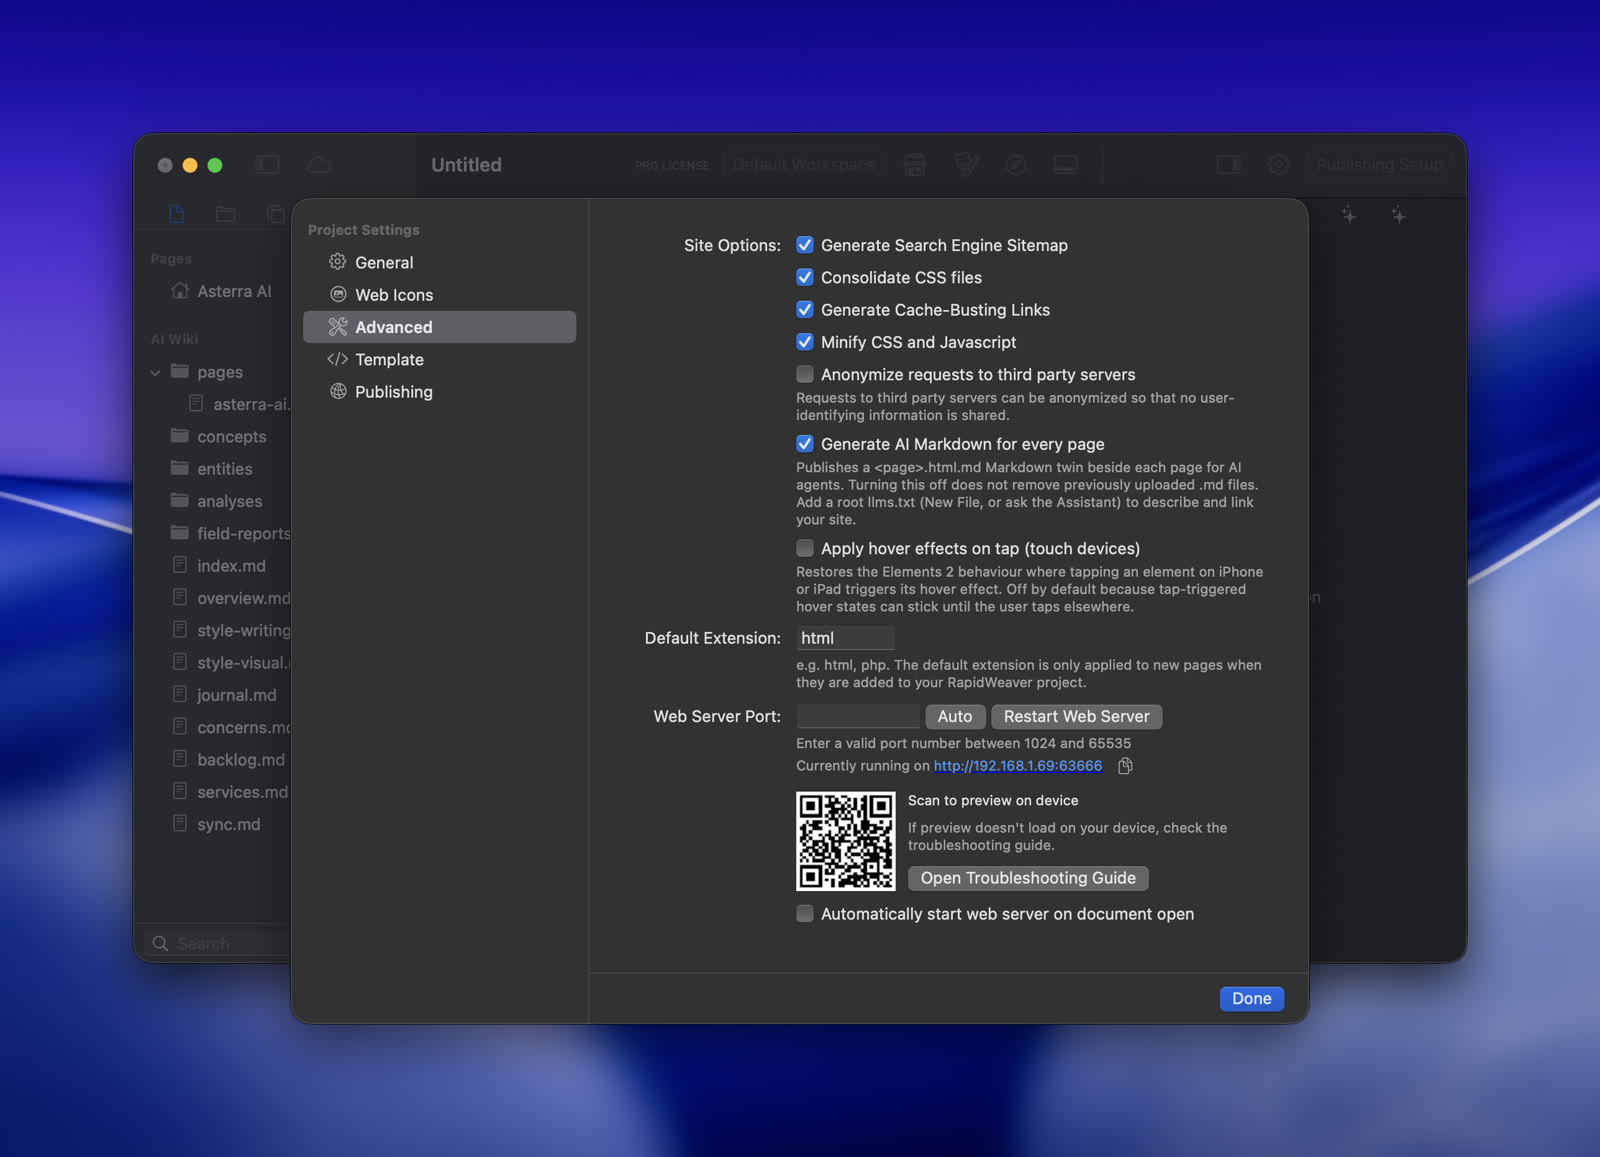Open the Template settings section
Screen dimensions: 1600x1157
[440, 359]
